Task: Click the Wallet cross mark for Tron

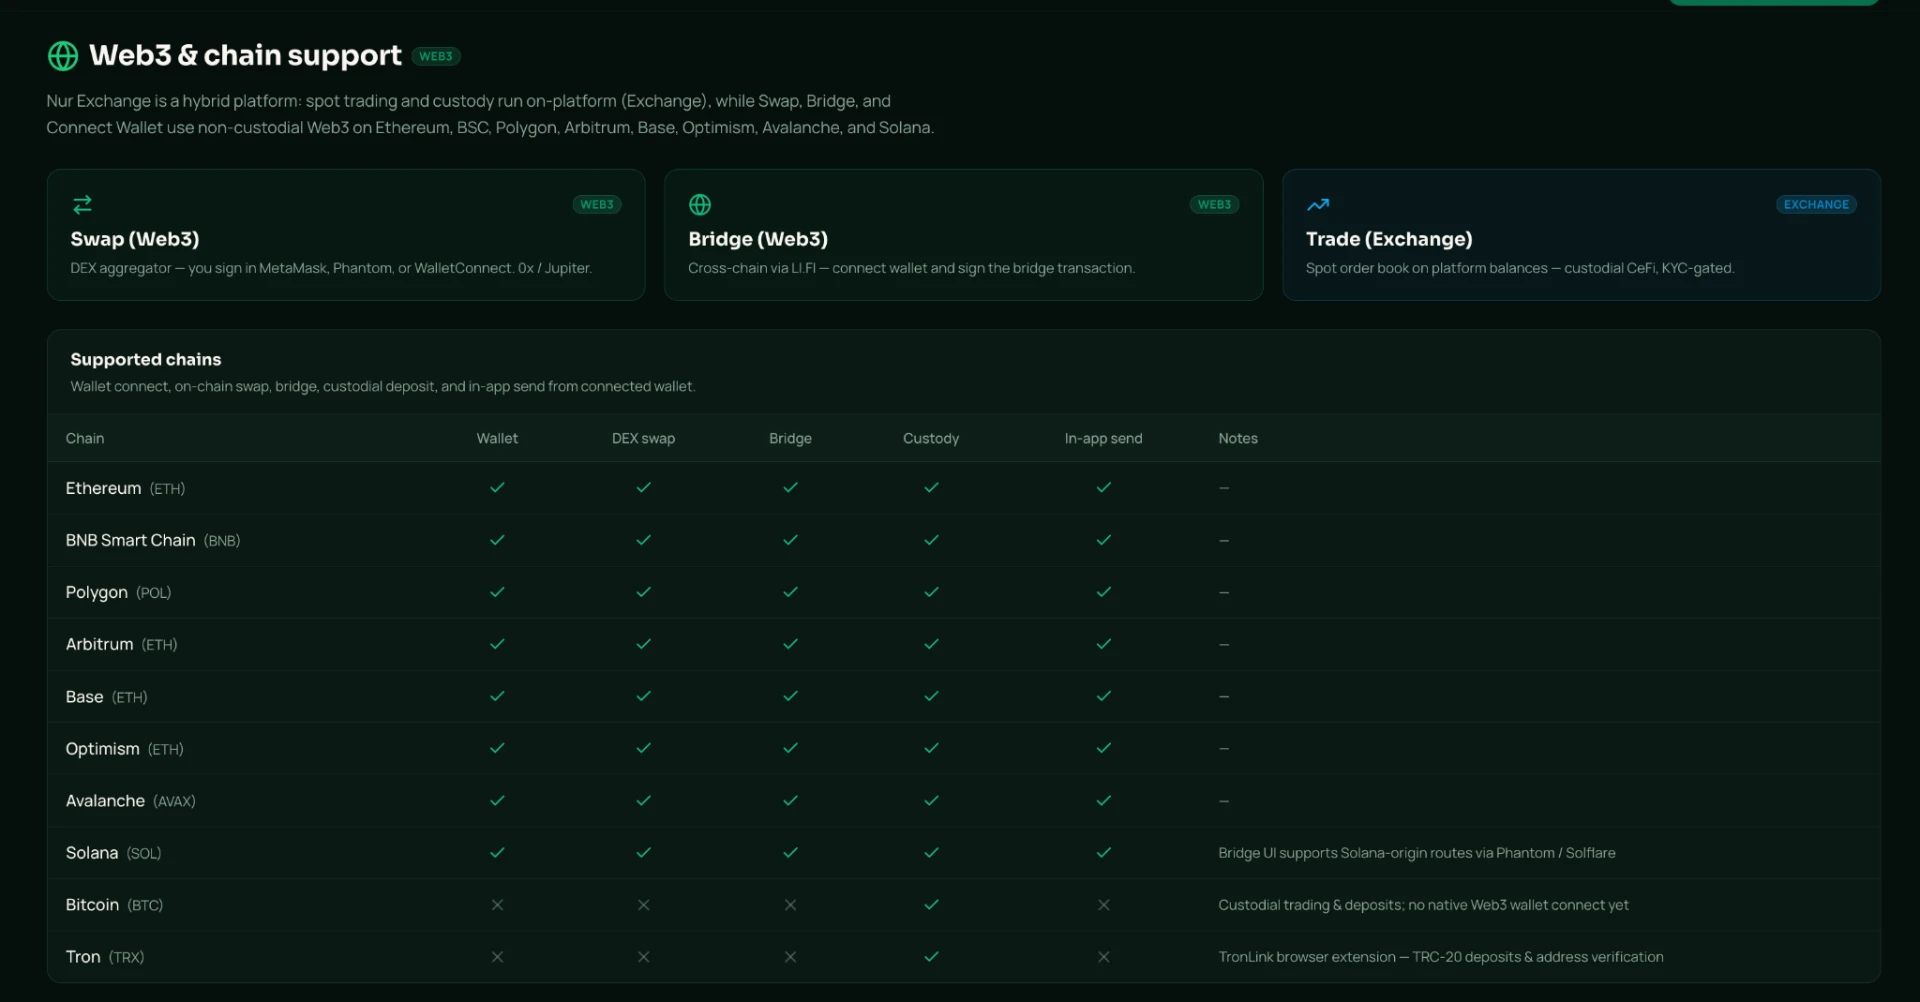Action: (x=497, y=956)
